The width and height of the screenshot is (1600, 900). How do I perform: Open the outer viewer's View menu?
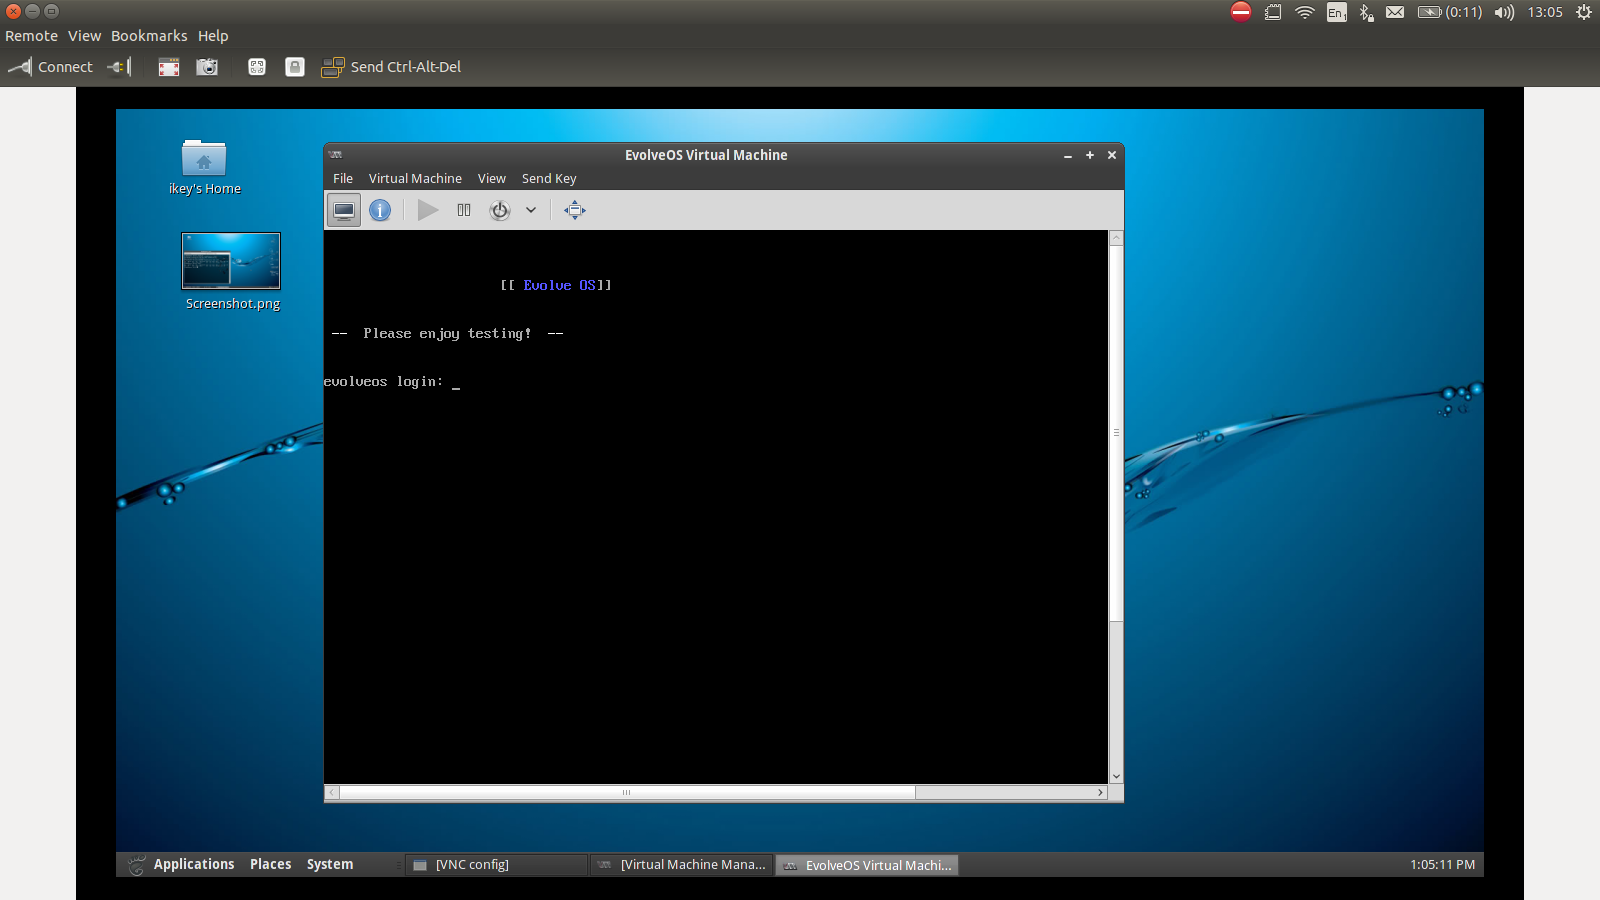(84, 36)
